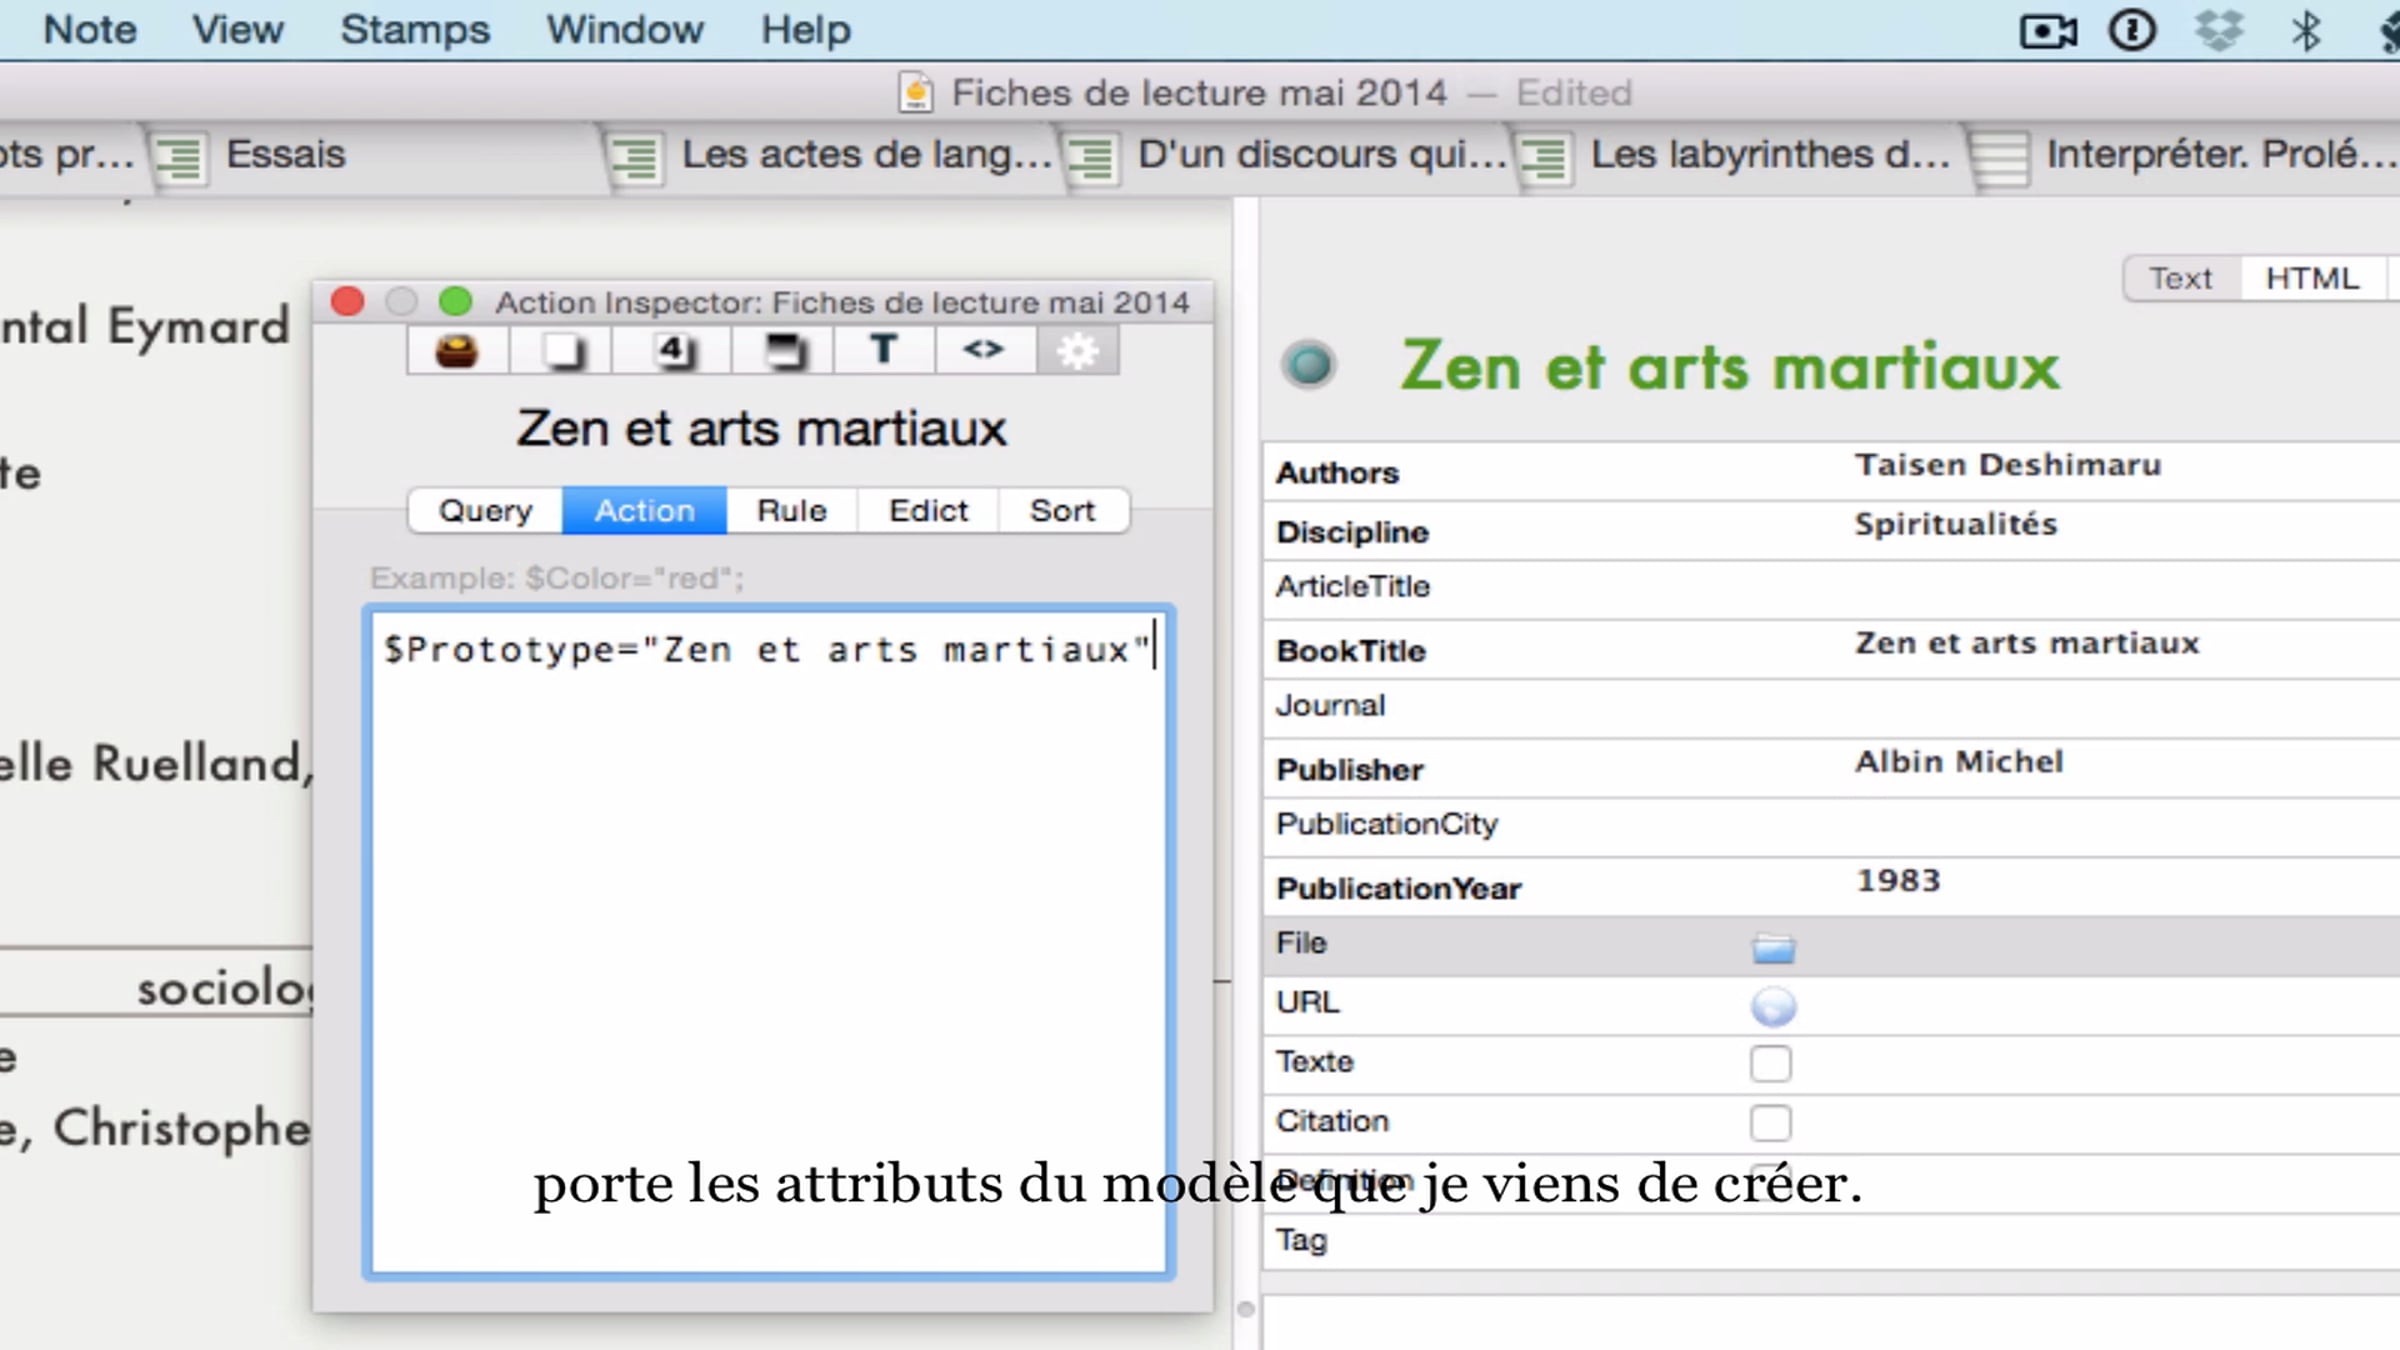2400x1350 pixels.
Task: Click the Les labyrinthes tab icon
Action: [x=1546, y=157]
